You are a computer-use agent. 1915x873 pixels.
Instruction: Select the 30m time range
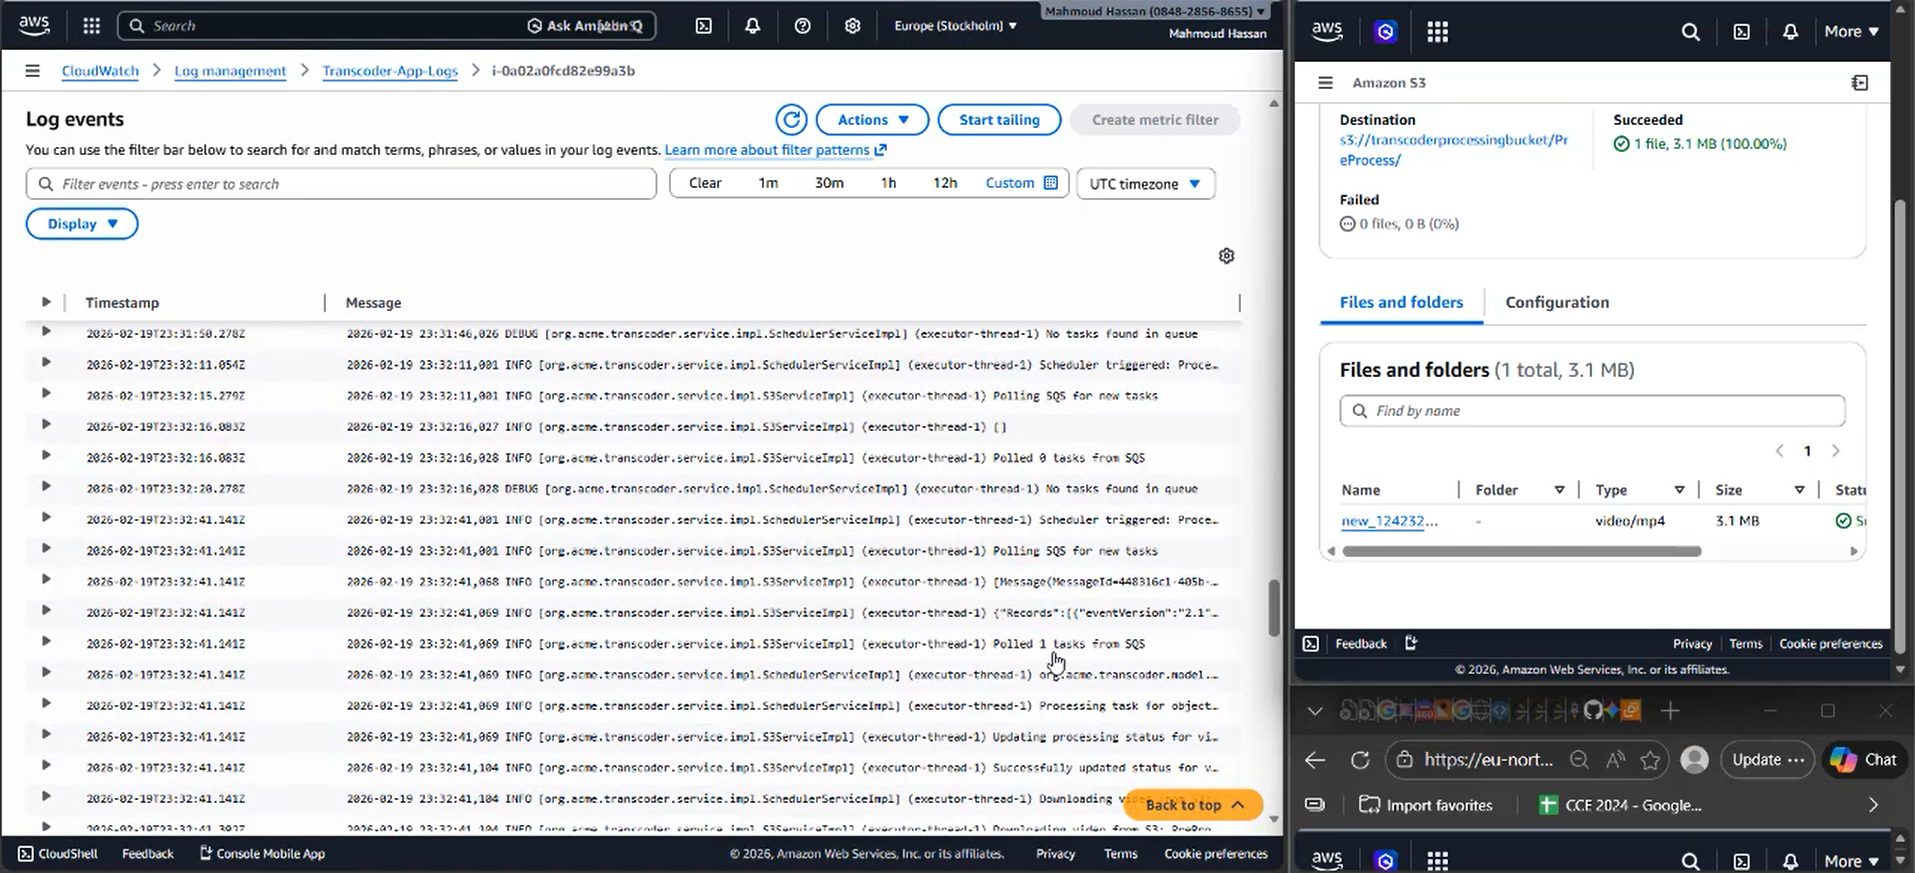click(829, 183)
